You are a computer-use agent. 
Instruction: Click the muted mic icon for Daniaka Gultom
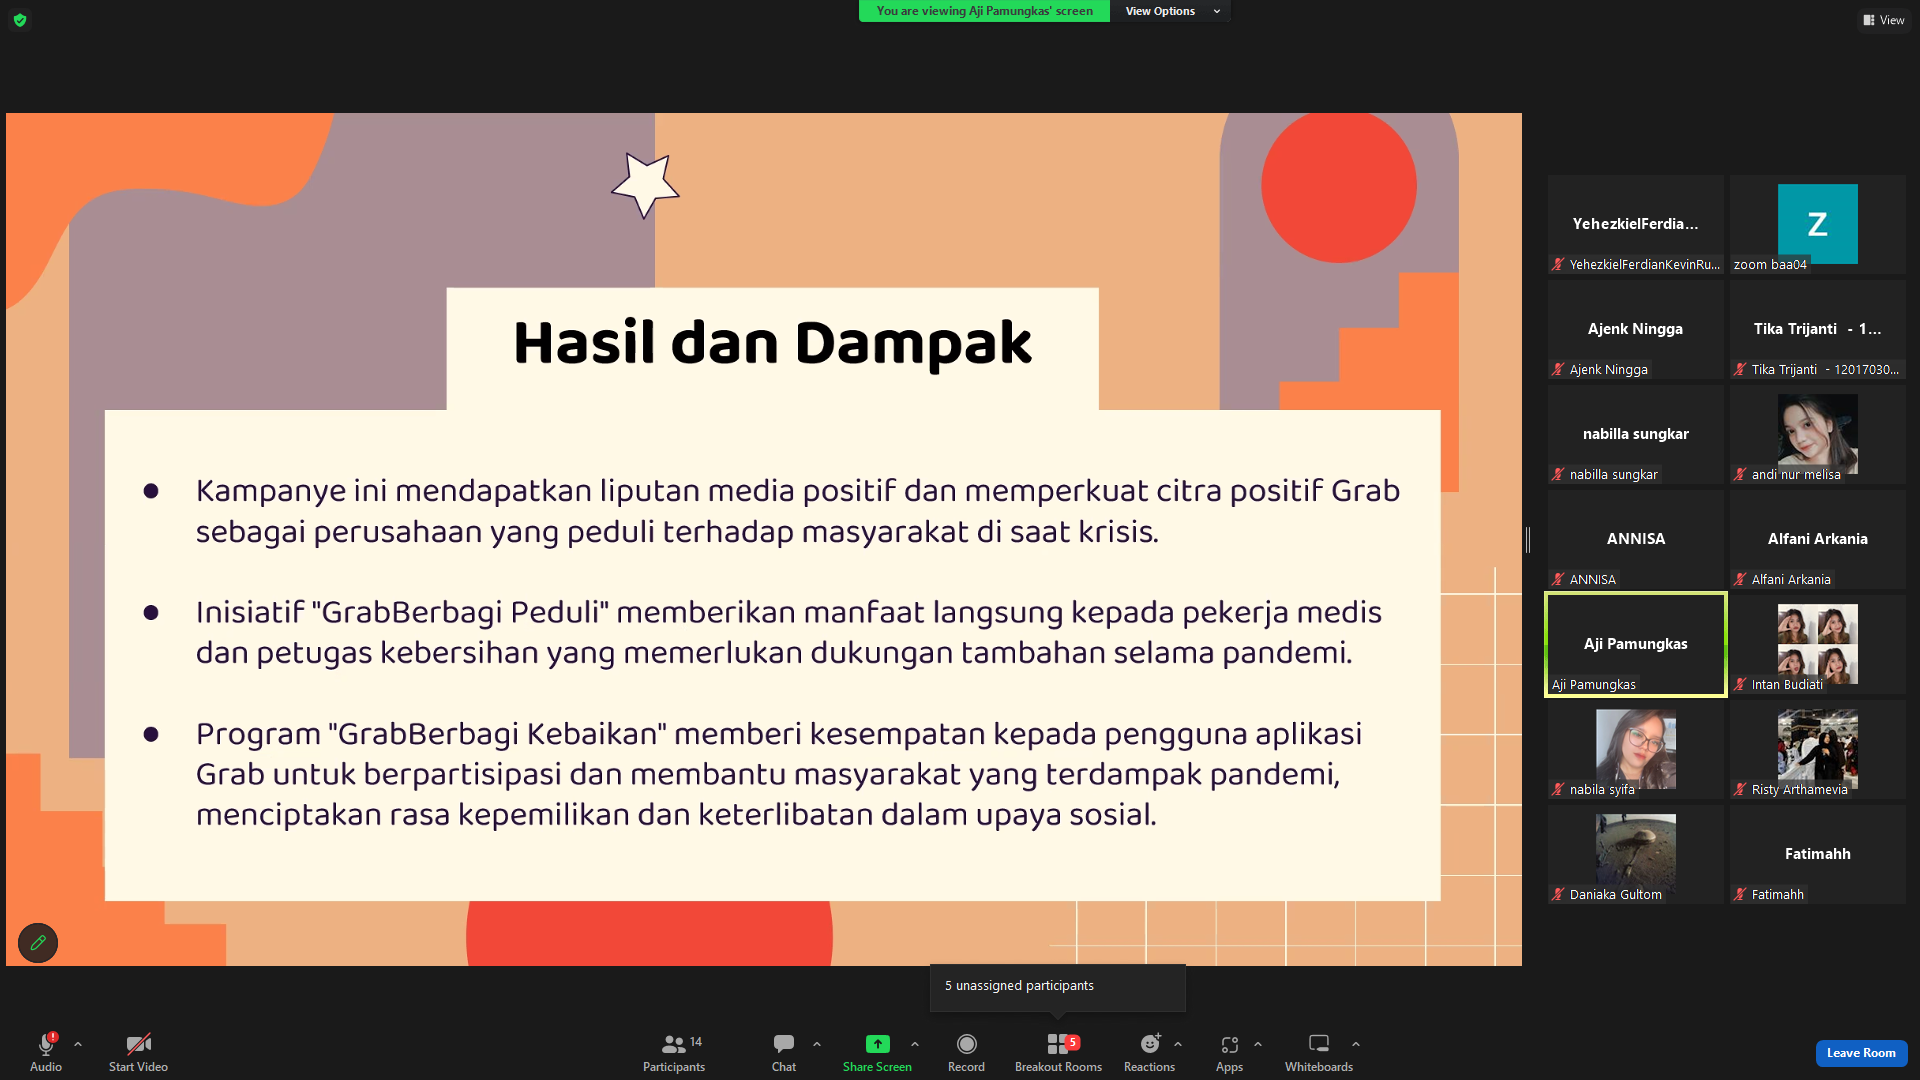(x=1558, y=894)
